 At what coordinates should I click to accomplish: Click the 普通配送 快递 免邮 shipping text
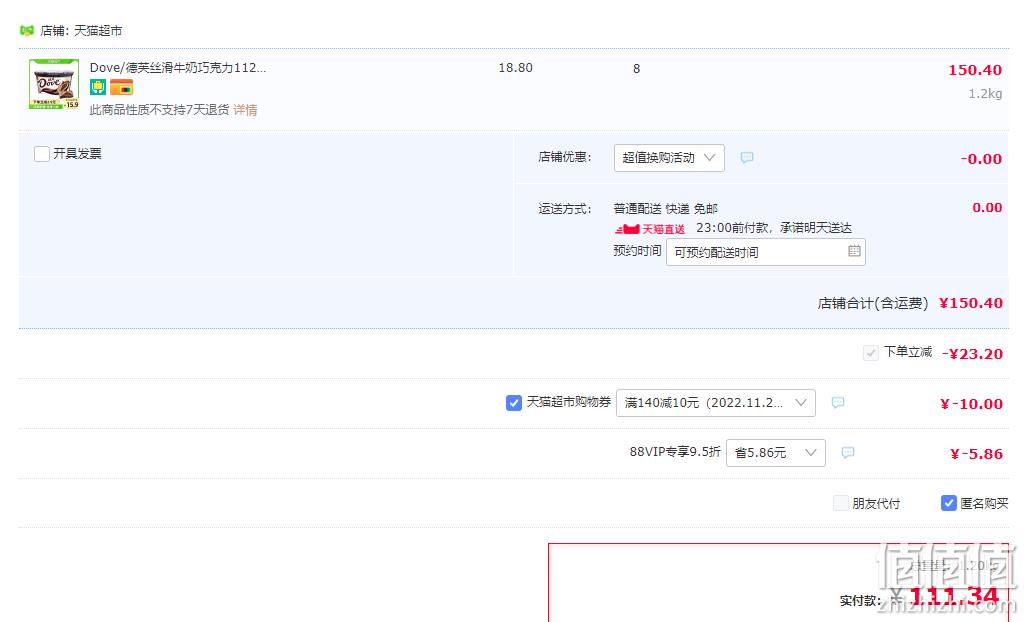(x=665, y=209)
